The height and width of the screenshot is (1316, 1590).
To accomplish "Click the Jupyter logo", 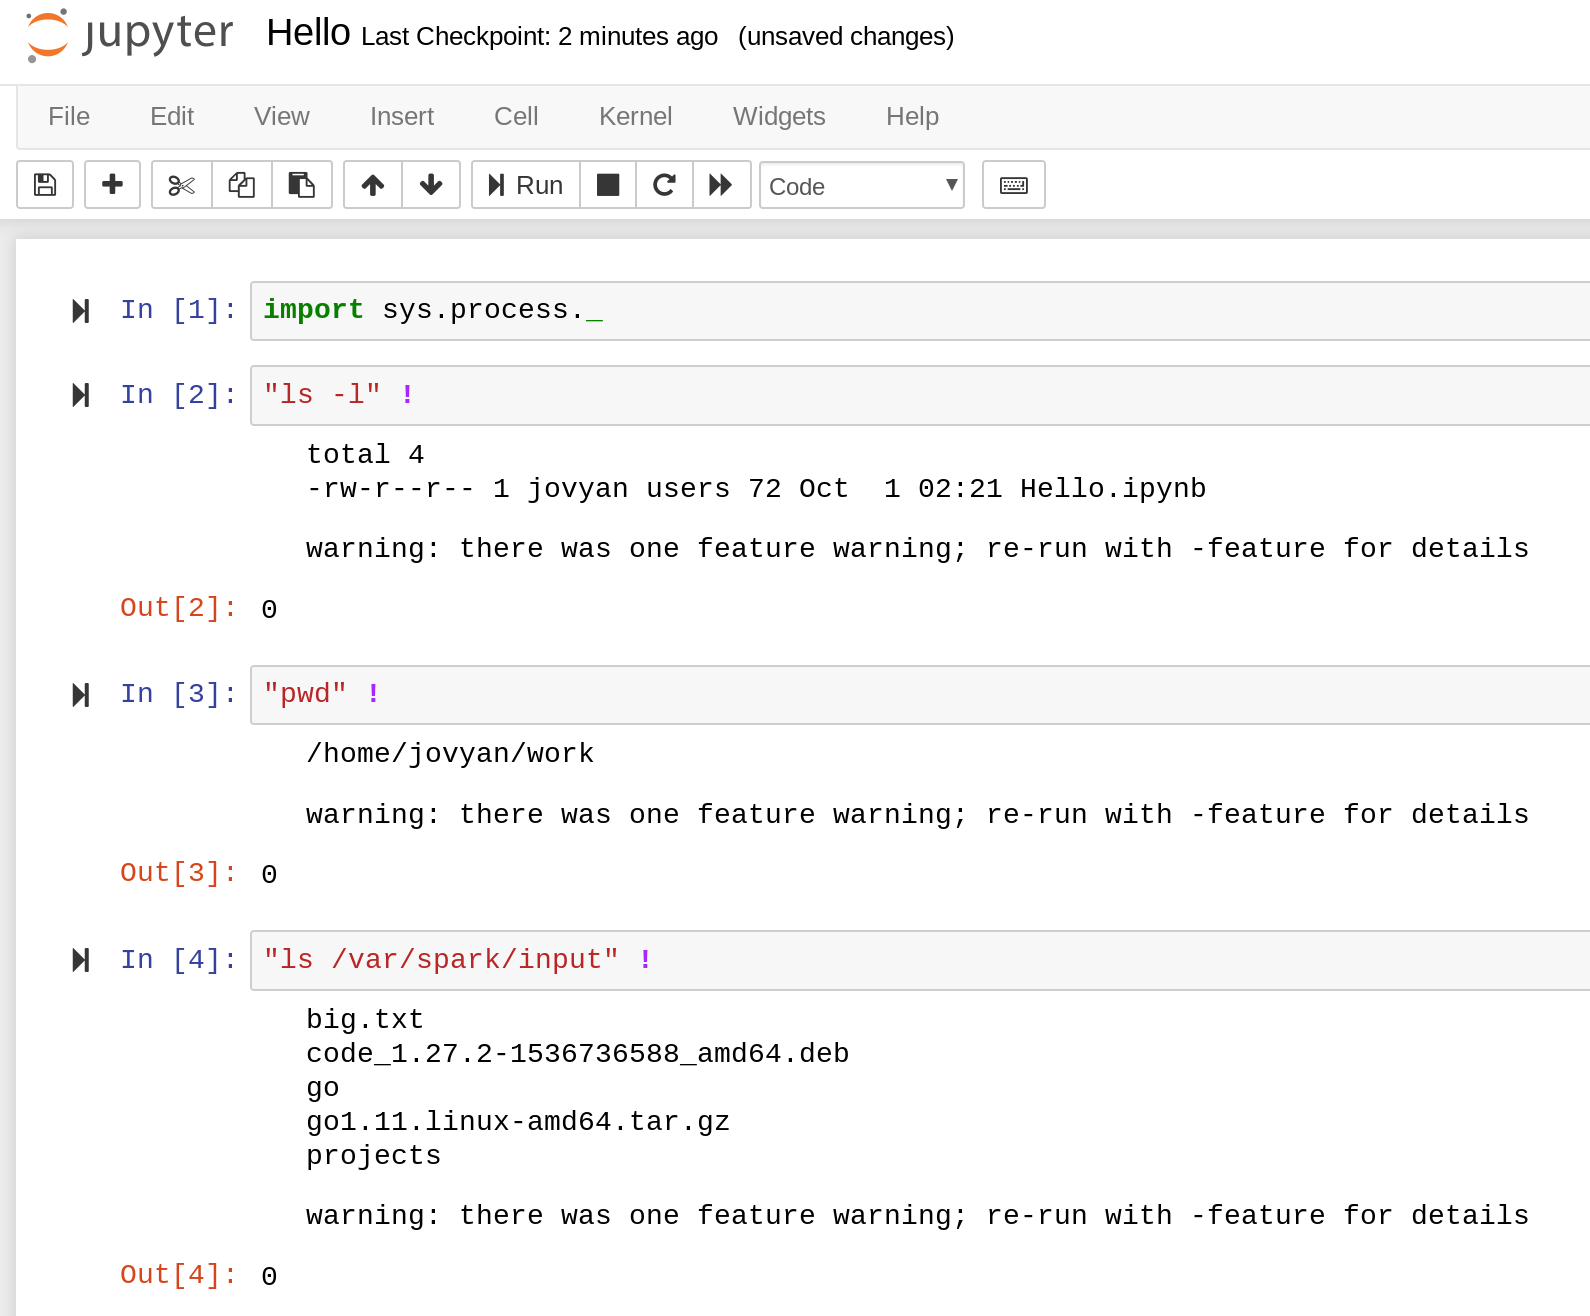I will pyautogui.click(x=130, y=35).
